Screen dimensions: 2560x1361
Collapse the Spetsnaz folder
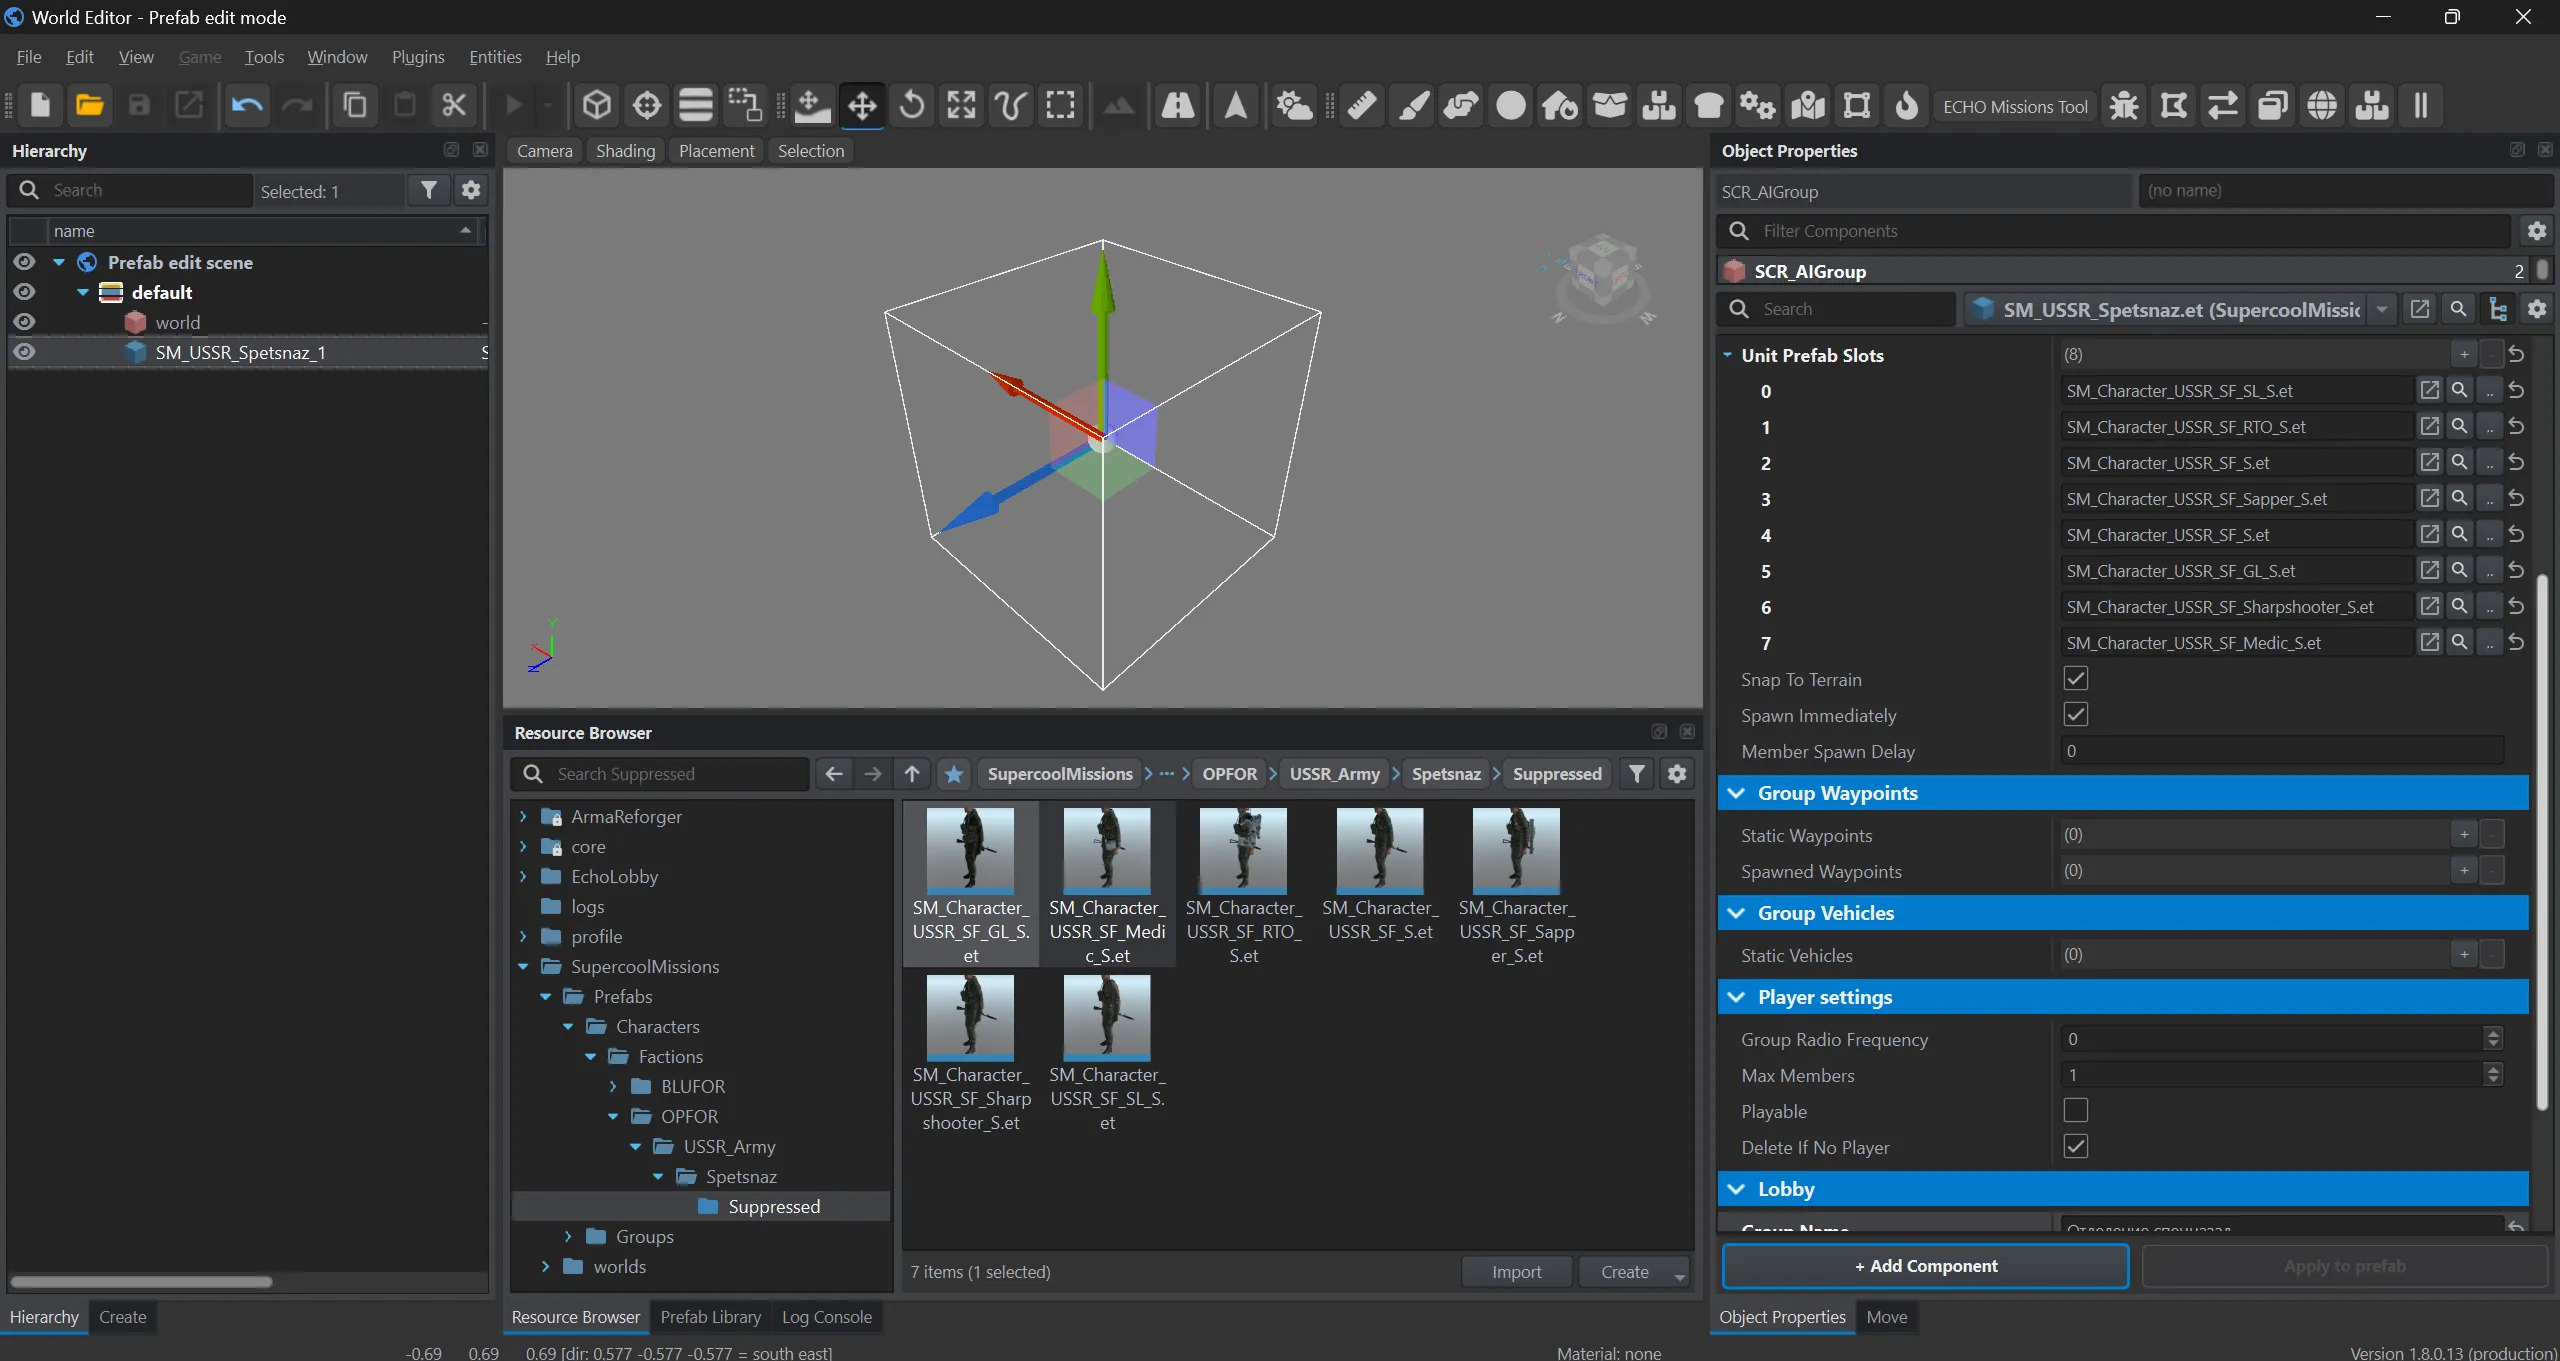tap(658, 1177)
